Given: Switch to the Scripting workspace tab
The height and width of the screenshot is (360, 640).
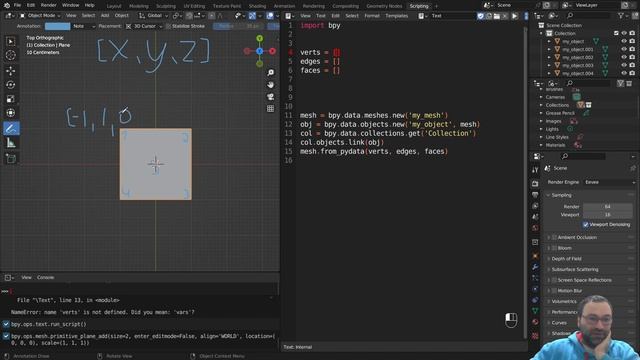Looking at the screenshot, I should [419, 6].
